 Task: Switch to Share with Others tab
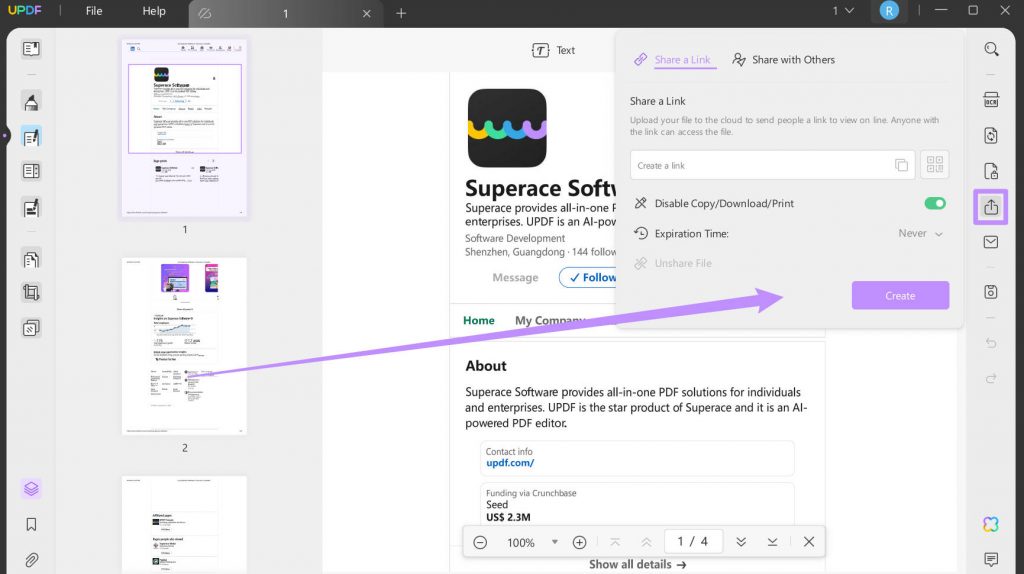(784, 60)
